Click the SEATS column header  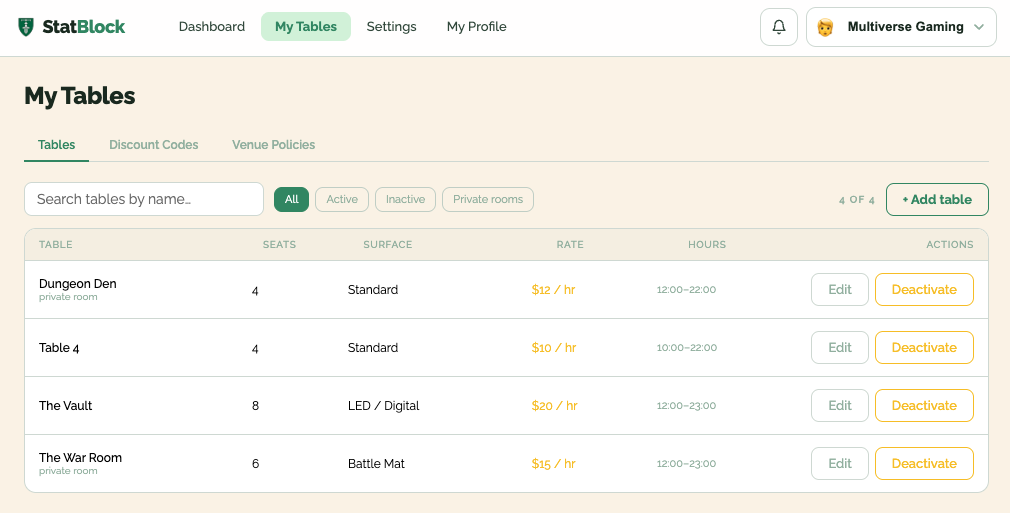[280, 245]
